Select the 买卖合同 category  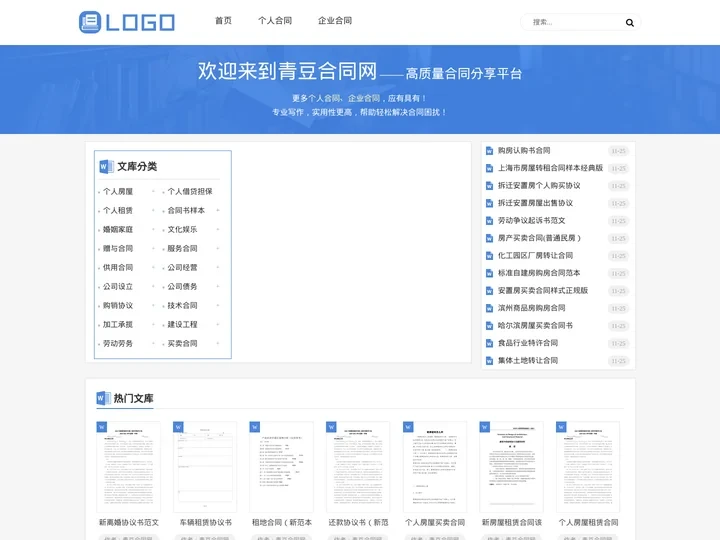182,343
